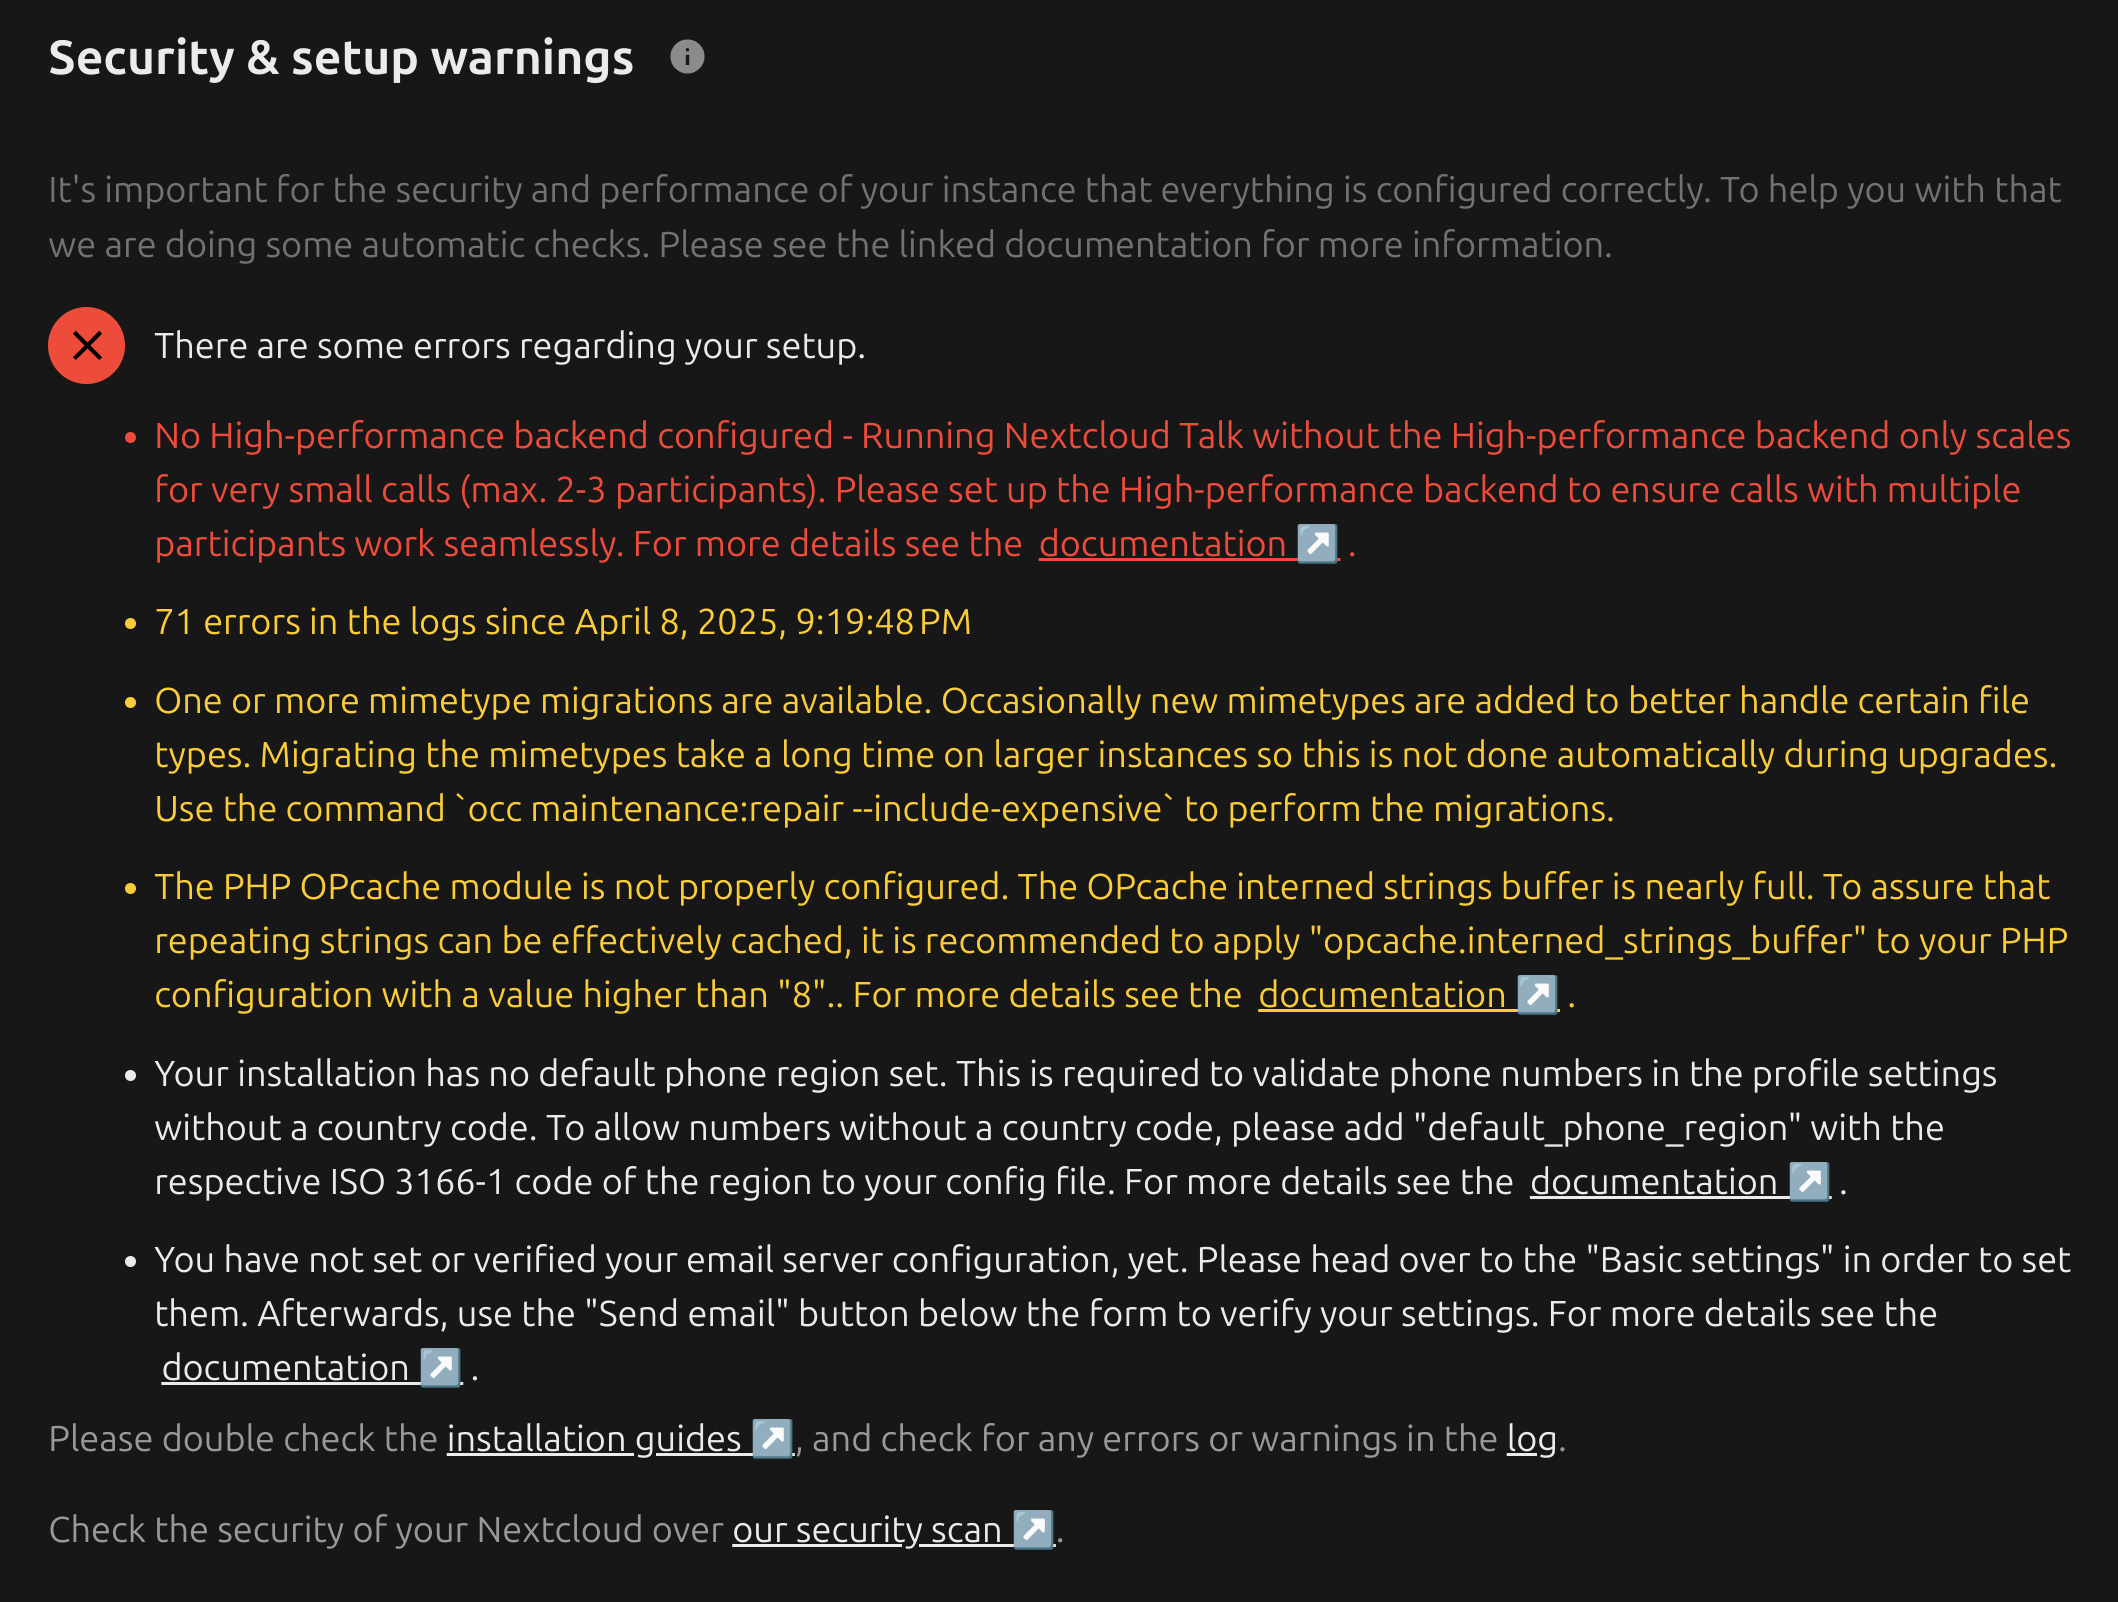Screen dimensions: 2118x1602
Task: Click the No High-performance backend configured error text
Action: pos(1112,490)
